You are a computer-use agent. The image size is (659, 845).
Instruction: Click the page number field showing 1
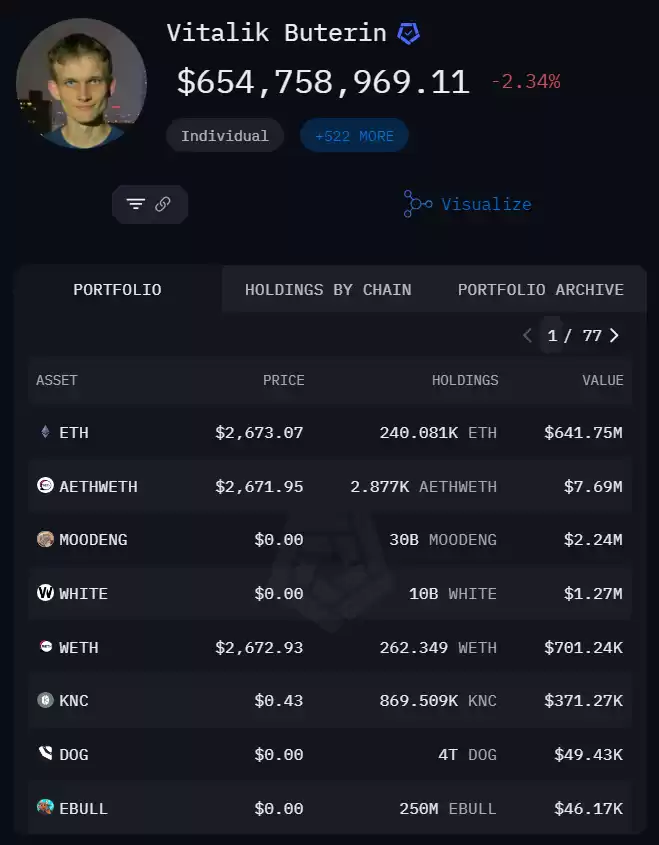[x=552, y=336]
